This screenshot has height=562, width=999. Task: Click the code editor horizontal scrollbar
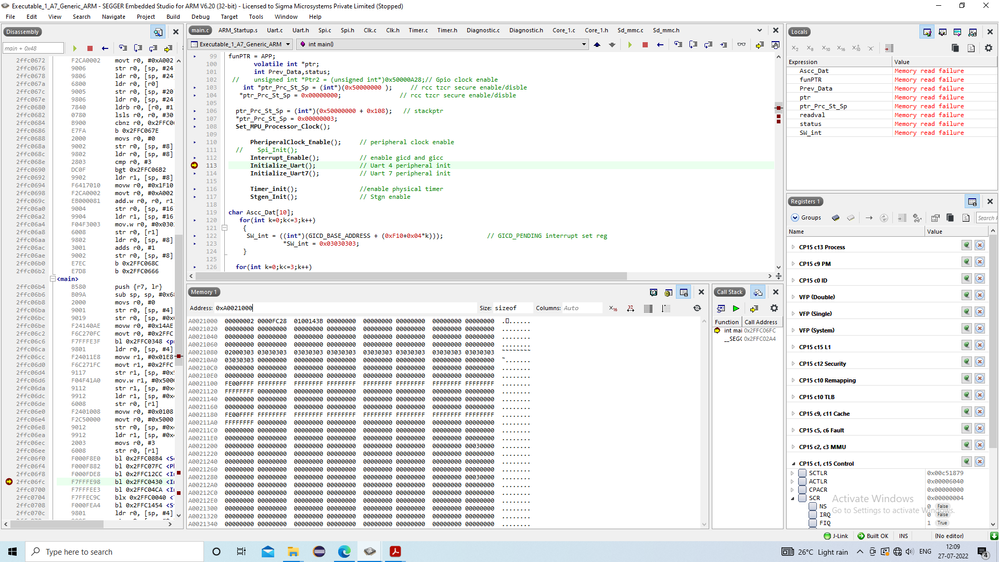tap(408, 276)
